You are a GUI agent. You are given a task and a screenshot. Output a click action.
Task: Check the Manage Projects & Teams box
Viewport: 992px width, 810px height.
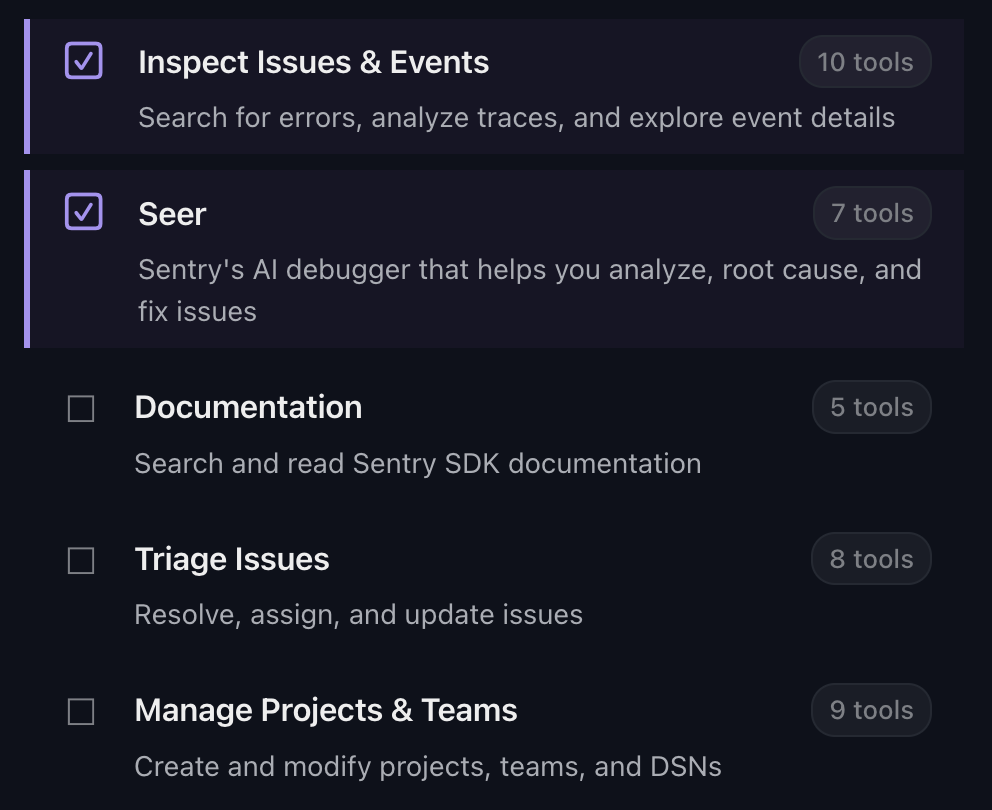point(81,712)
